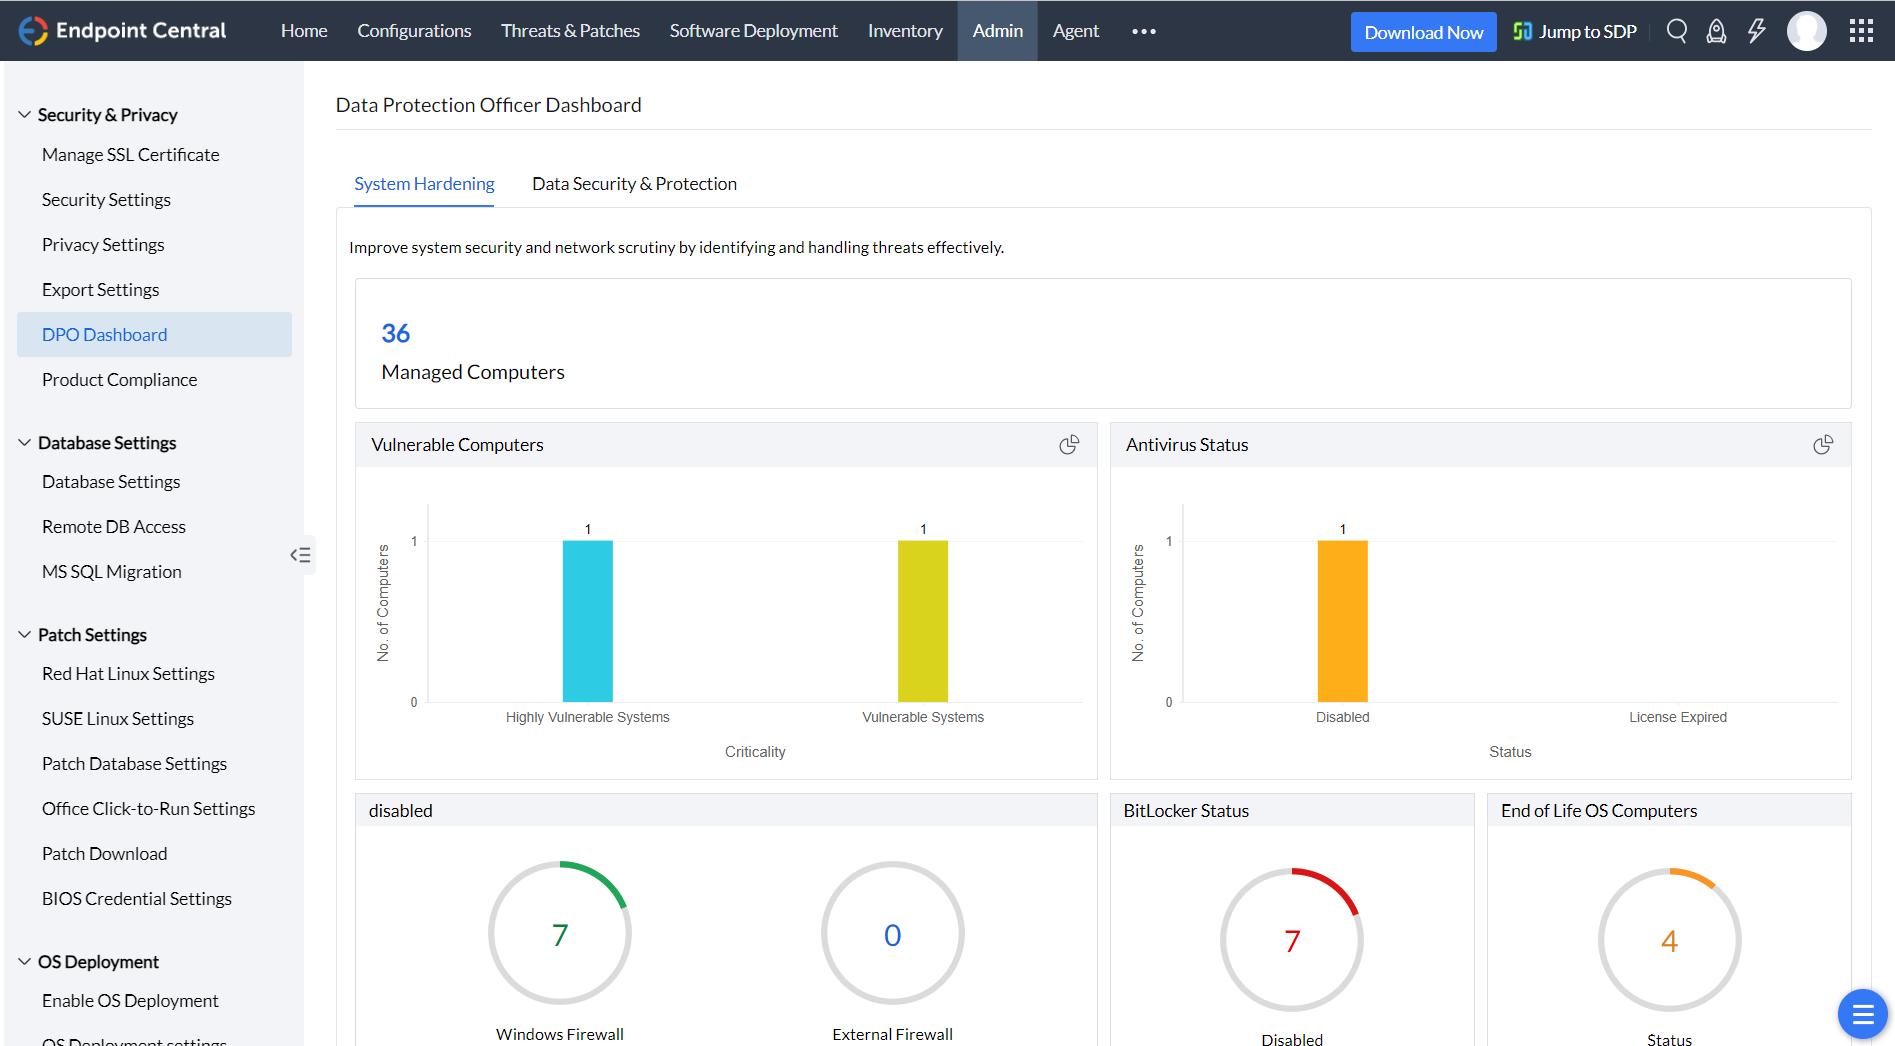Collapse the left sidebar with the arrow icon
Viewport: 1895px width, 1046px height.
click(x=300, y=554)
